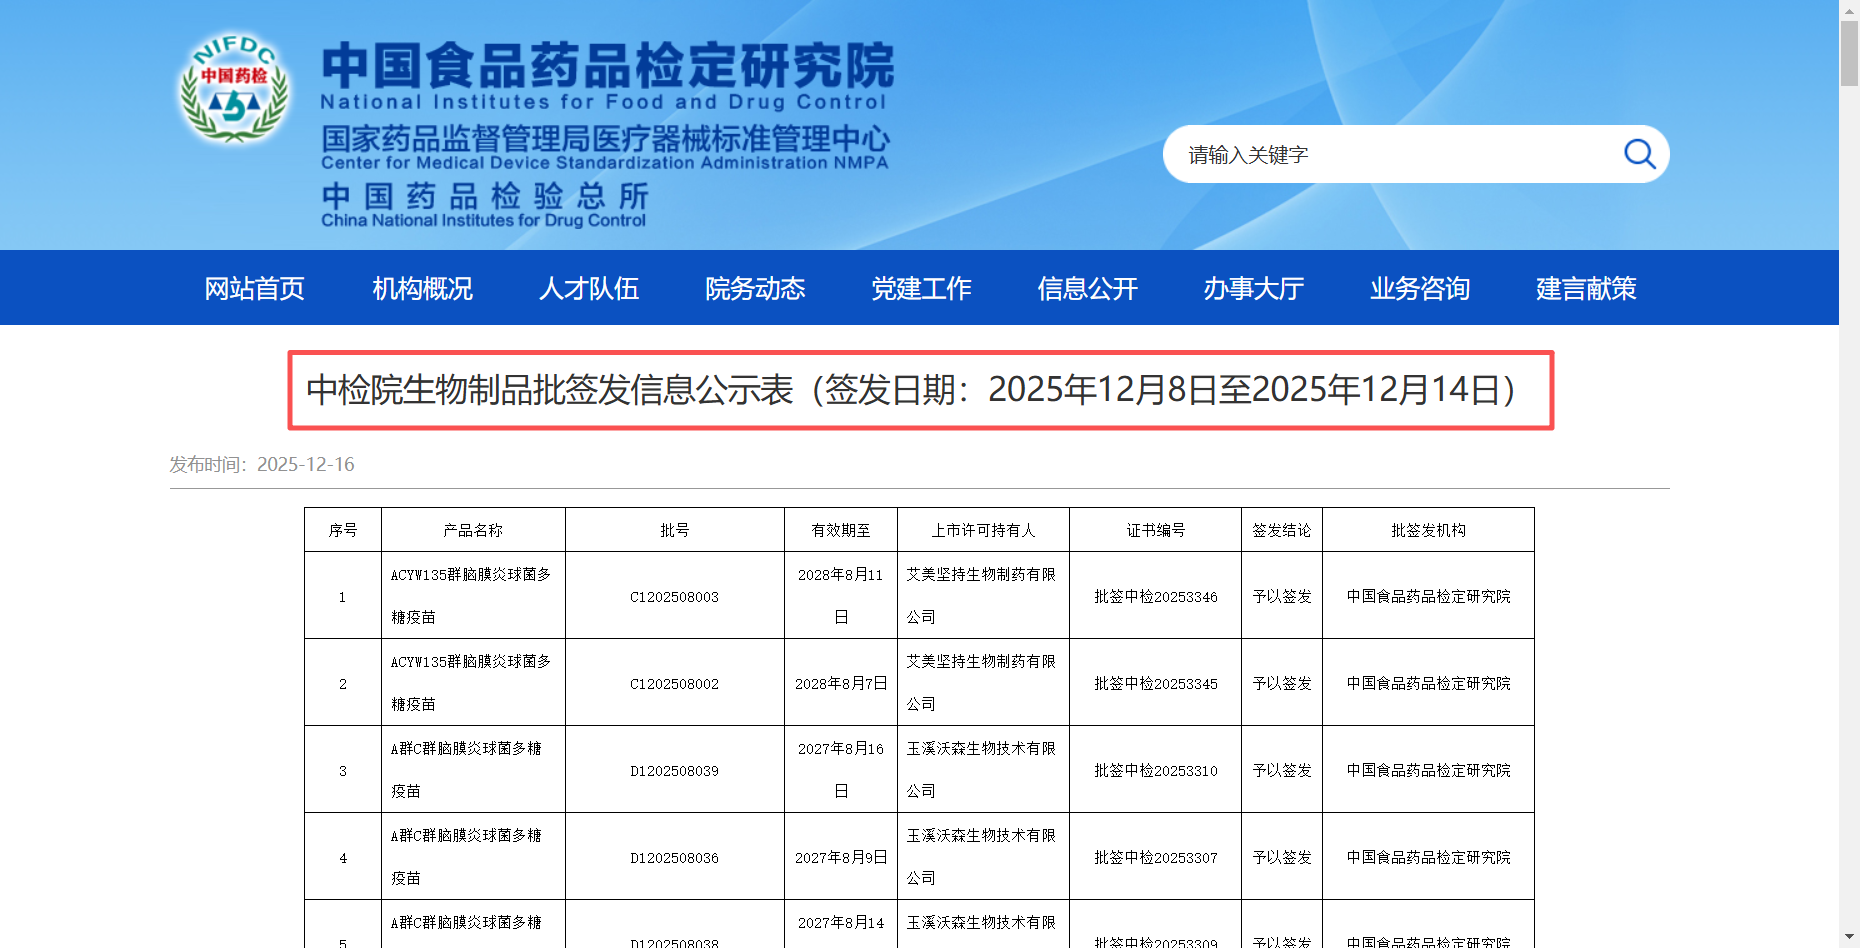The image size is (1860, 948).
Task: Click 予以签发 in the 批签中检20253346 row
Action: 1282,597
